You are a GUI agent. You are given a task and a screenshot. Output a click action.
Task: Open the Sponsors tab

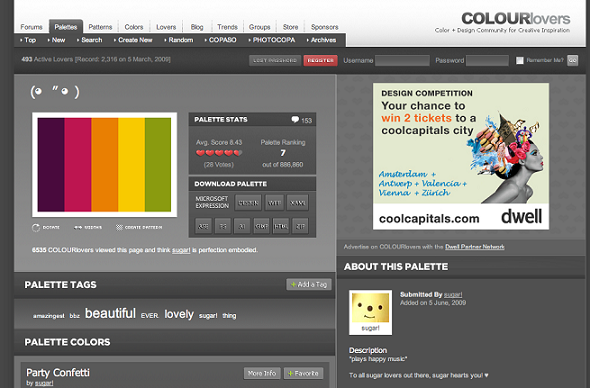point(324,27)
